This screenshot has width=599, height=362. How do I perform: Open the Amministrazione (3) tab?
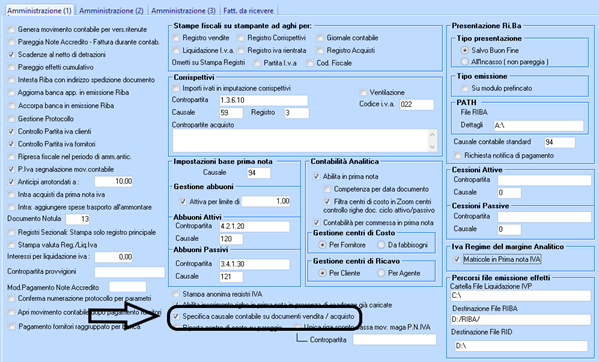click(x=183, y=11)
